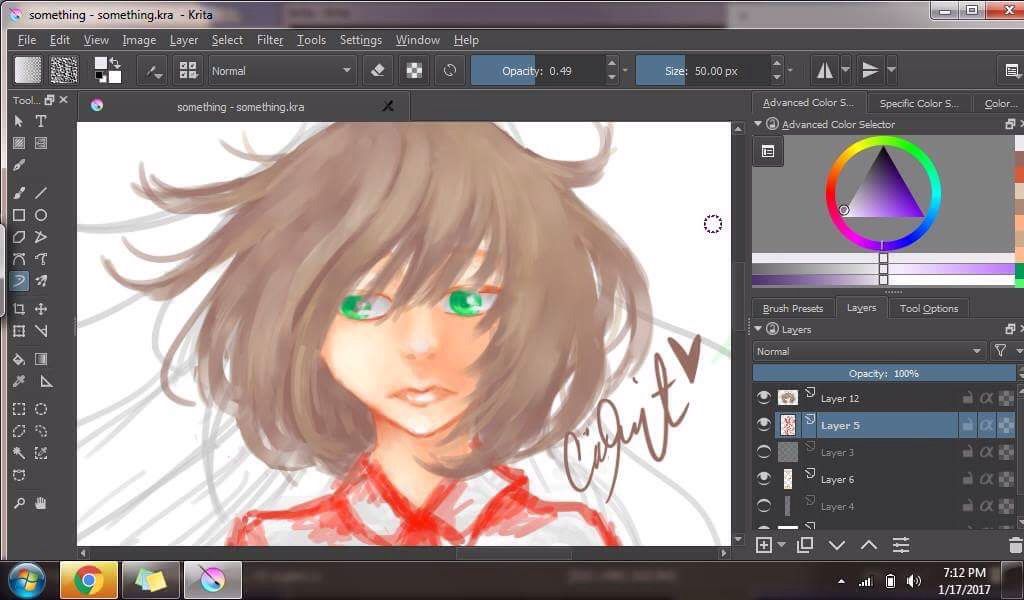Select the Gradient tool in toolbox

[x=40, y=359]
